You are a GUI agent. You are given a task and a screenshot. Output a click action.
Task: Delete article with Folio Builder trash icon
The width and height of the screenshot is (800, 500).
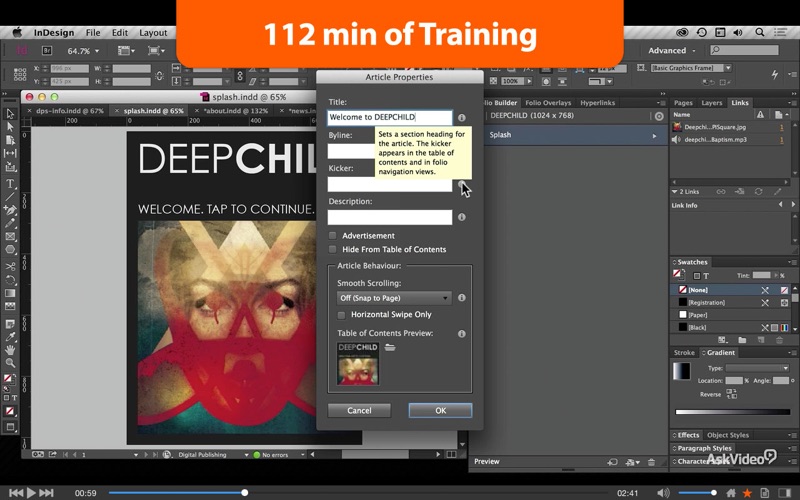coord(652,462)
